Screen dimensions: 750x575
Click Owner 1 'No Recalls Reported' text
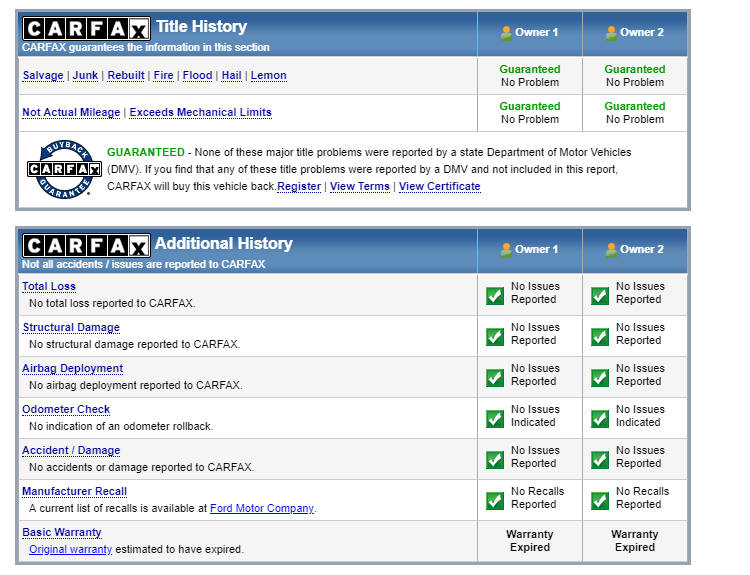pyautogui.click(x=537, y=498)
